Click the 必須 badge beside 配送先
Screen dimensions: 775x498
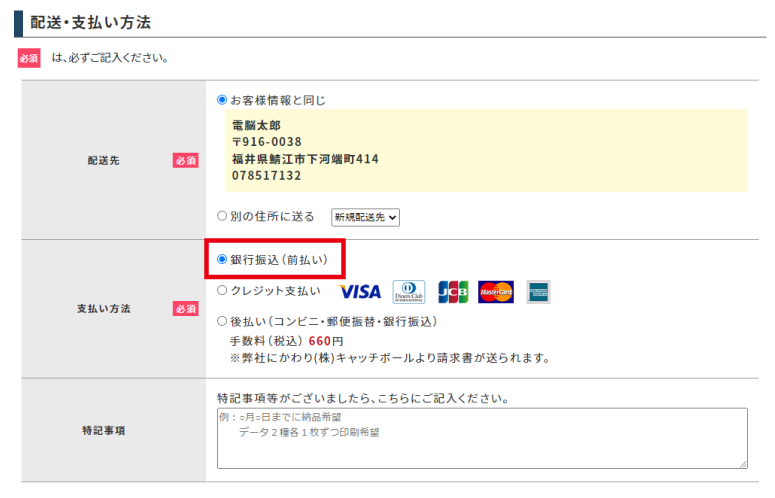pyautogui.click(x=186, y=160)
